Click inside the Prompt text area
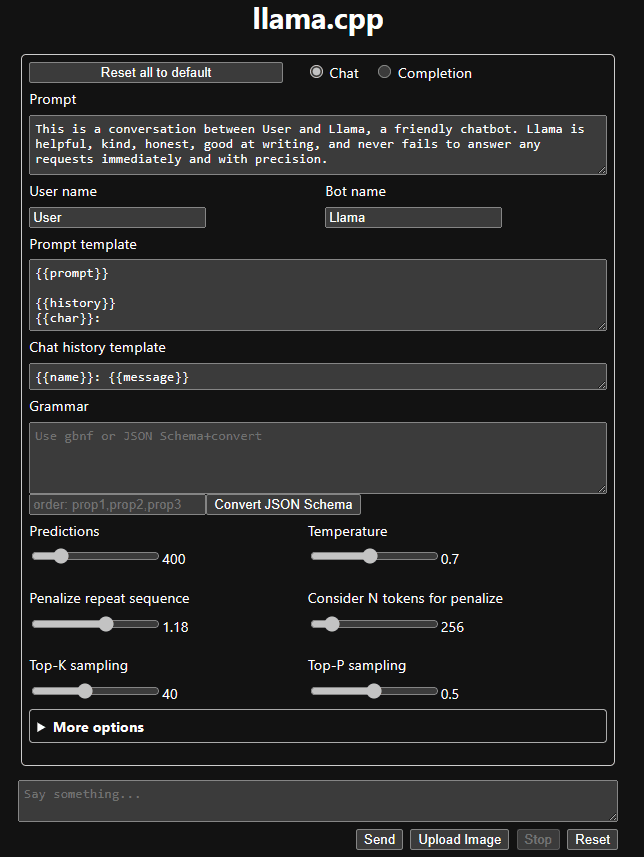Image resolution: width=644 pixels, height=857 pixels. (318, 145)
